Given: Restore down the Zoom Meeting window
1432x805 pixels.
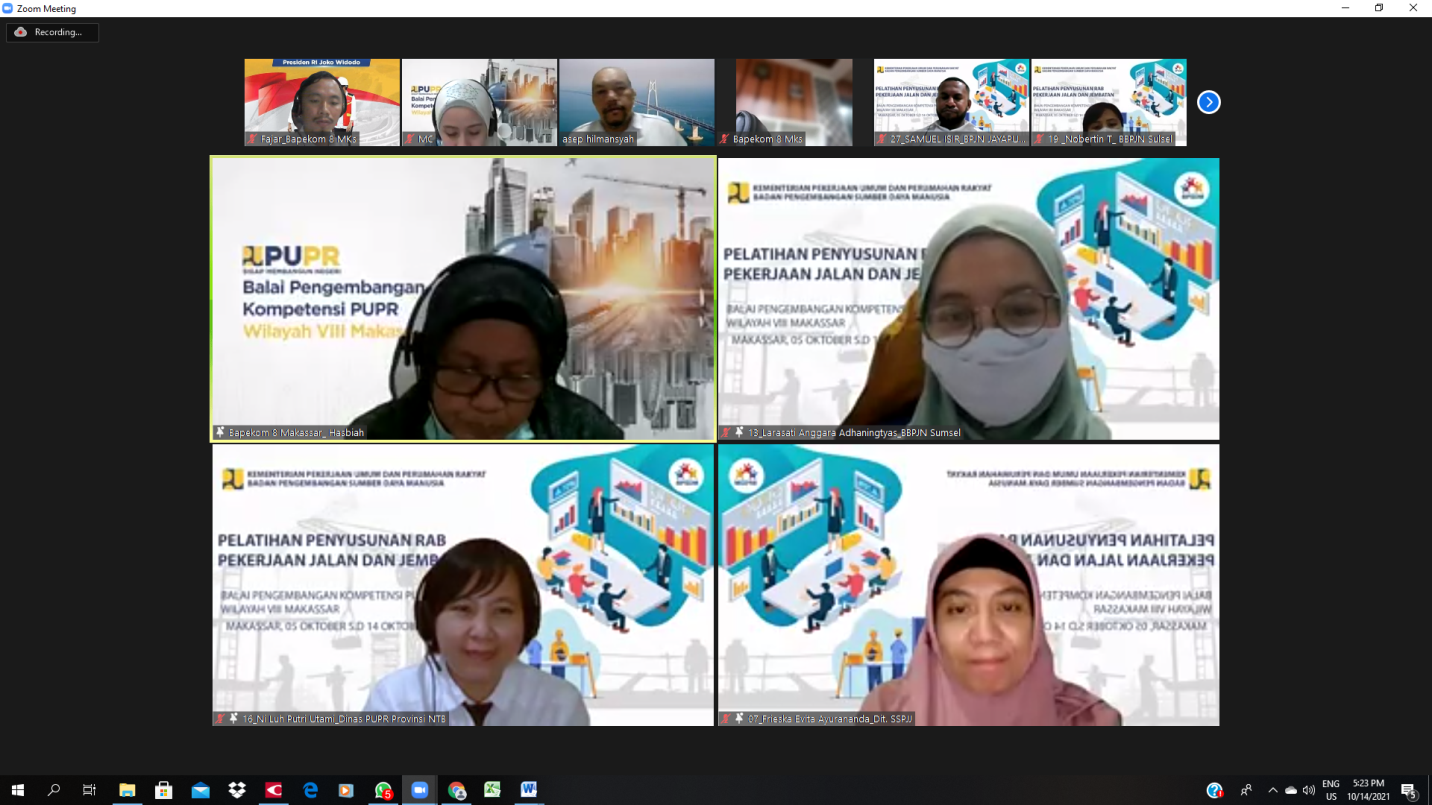Looking at the screenshot, I should (x=1379, y=8).
